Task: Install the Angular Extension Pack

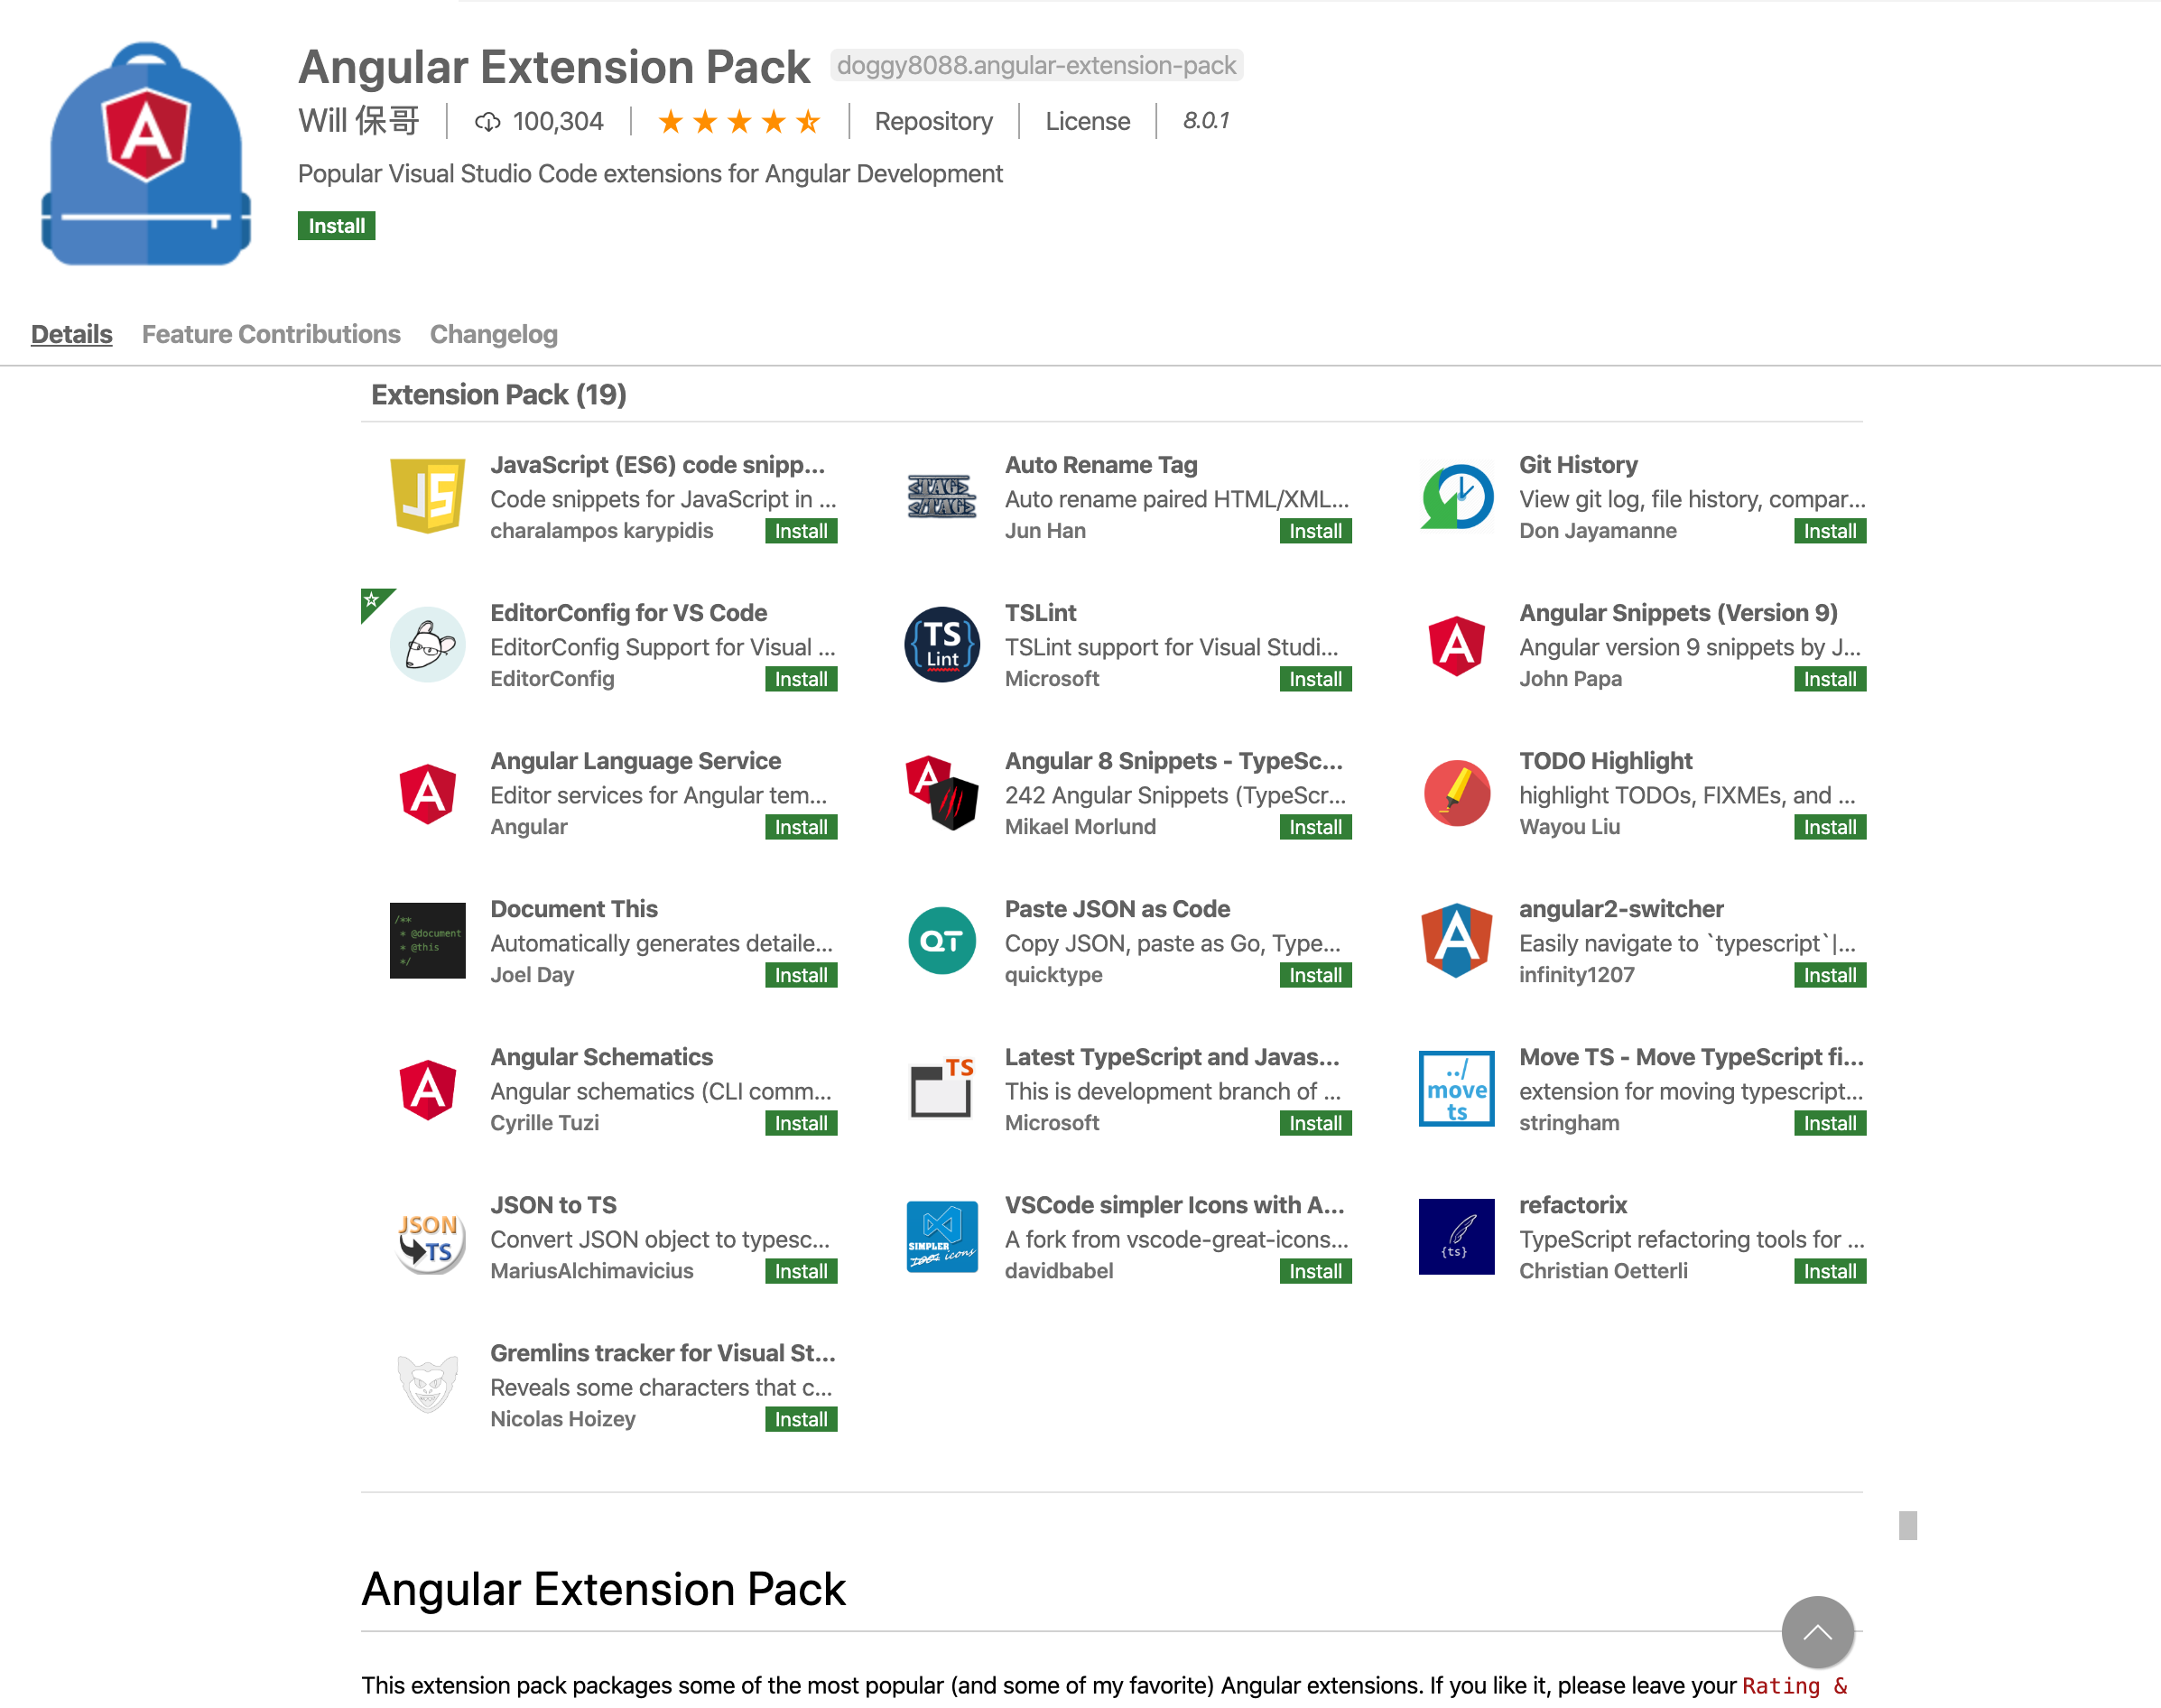Action: click(x=336, y=226)
